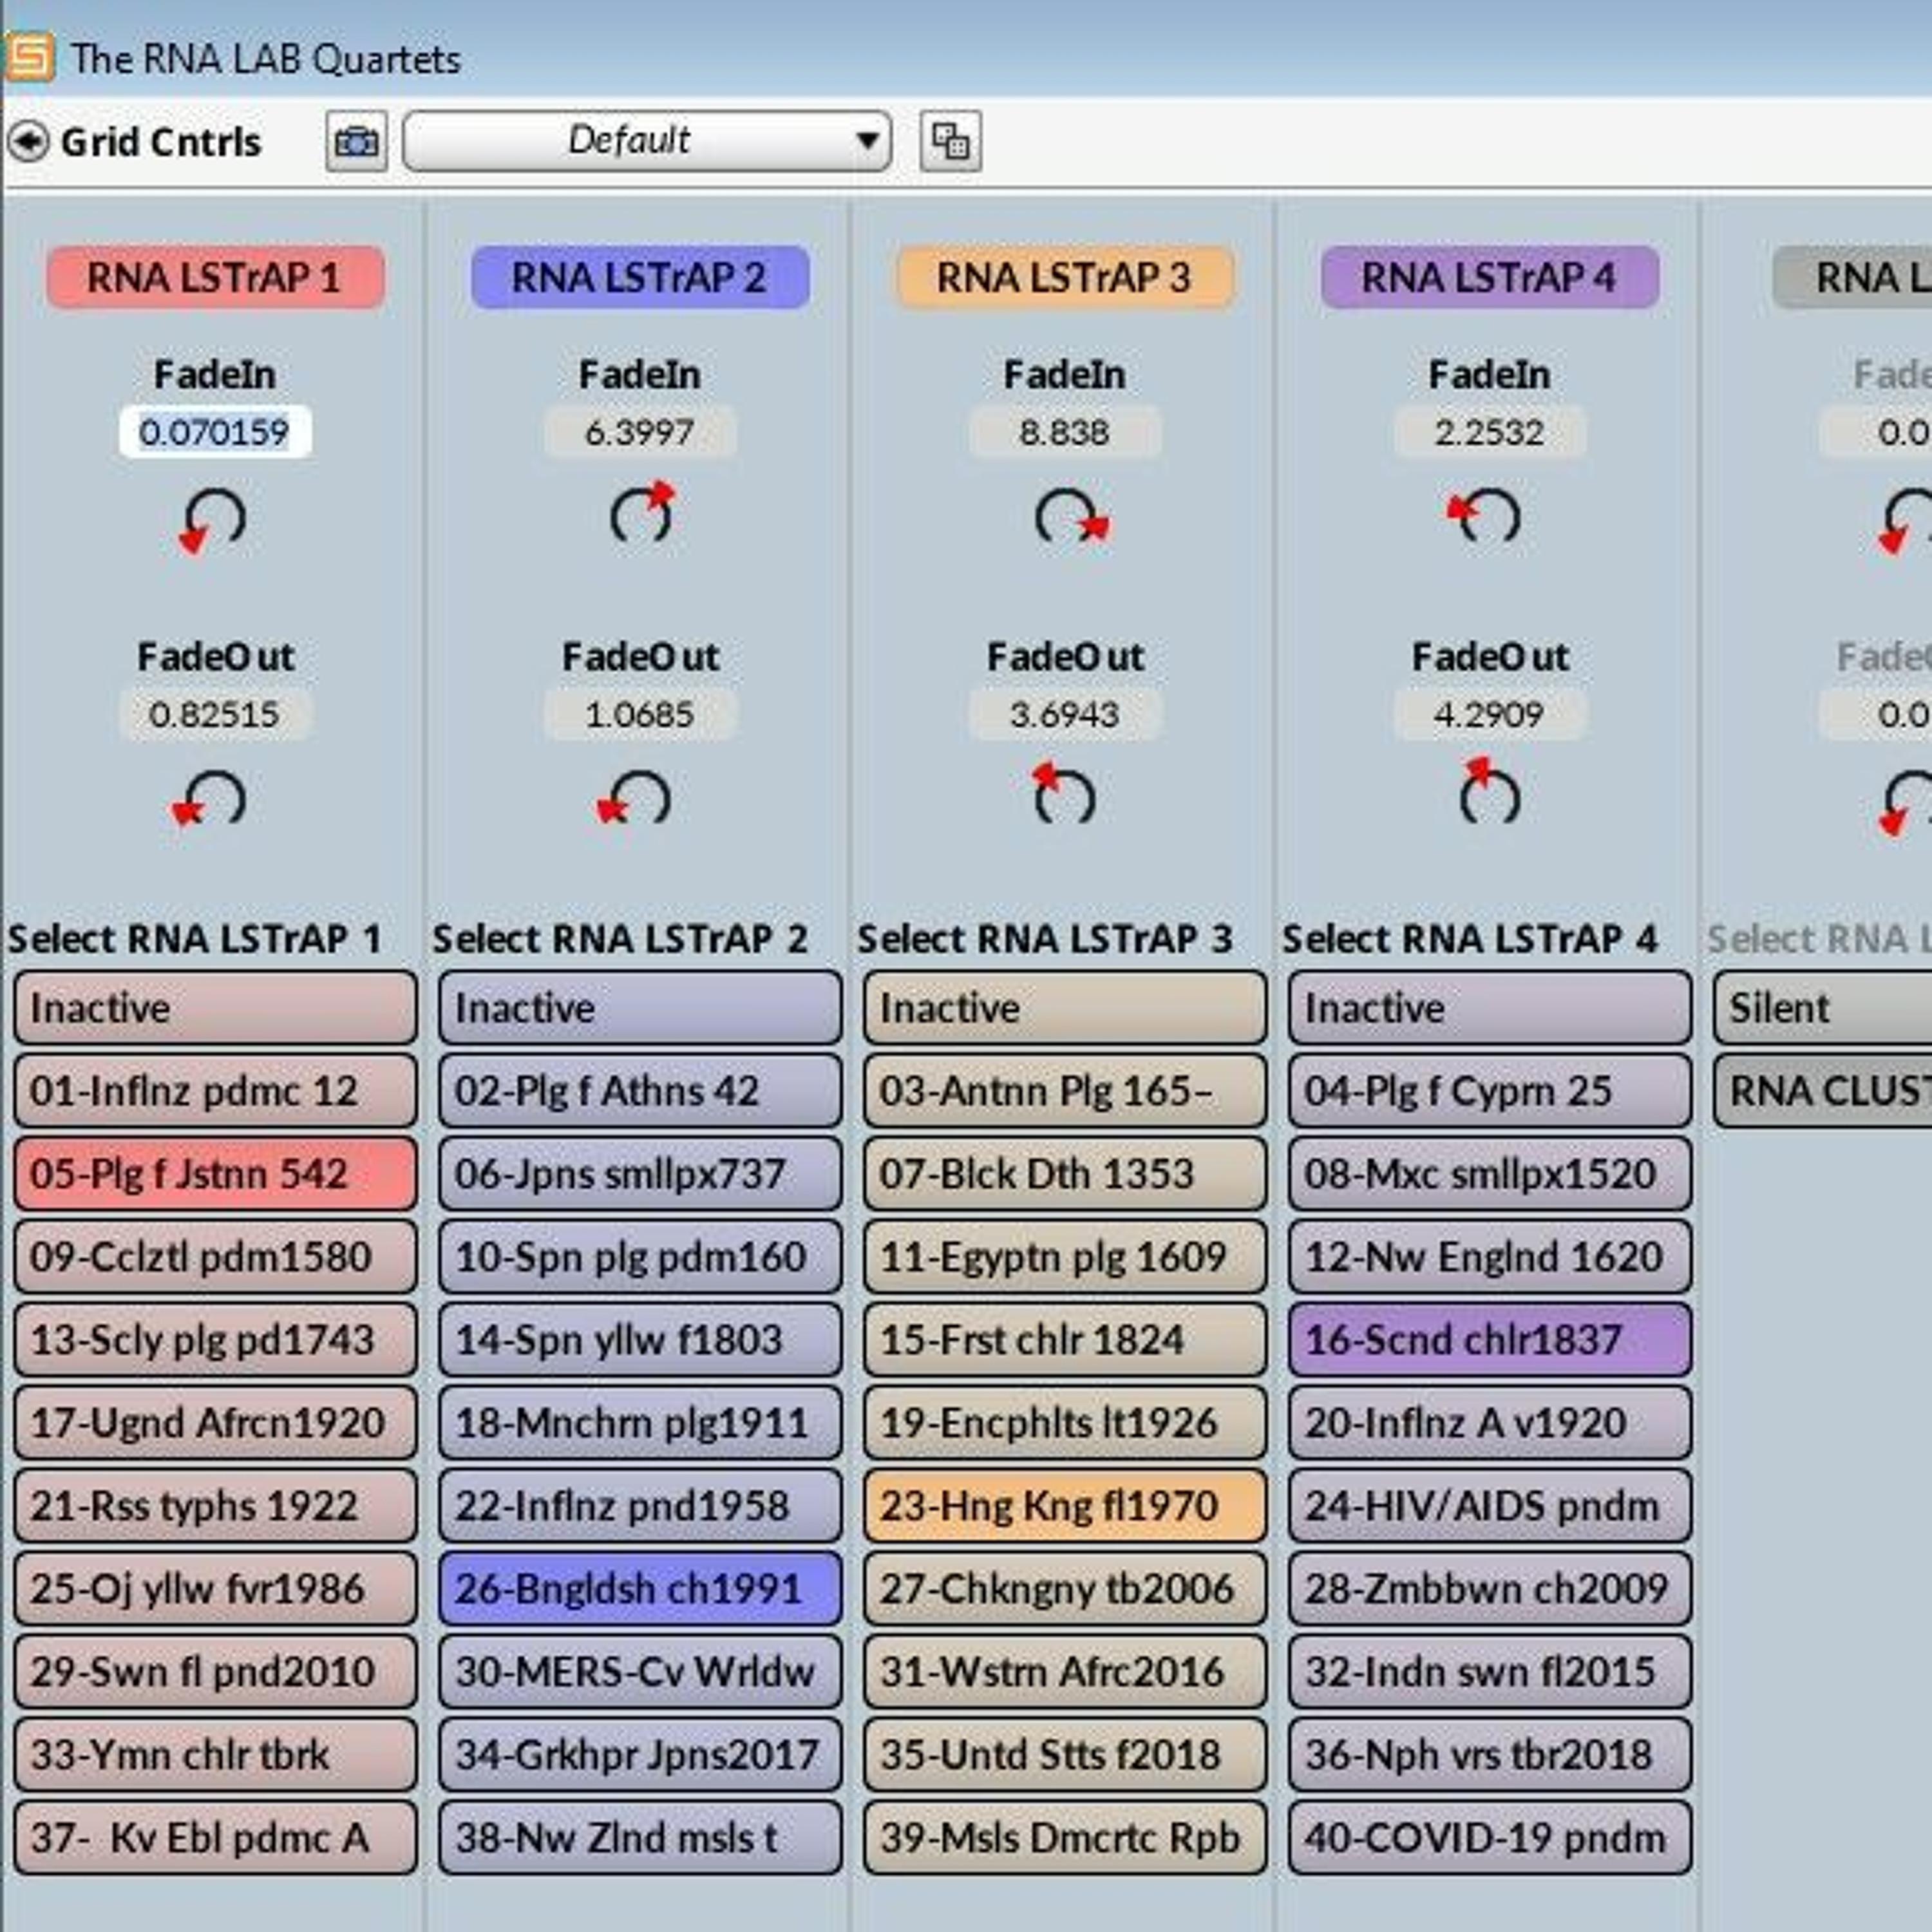Viewport: 1932px width, 1932px height.
Task: Select 26-Bngldsh ch1991 in LSTrAP 2
Action: coord(640,1588)
